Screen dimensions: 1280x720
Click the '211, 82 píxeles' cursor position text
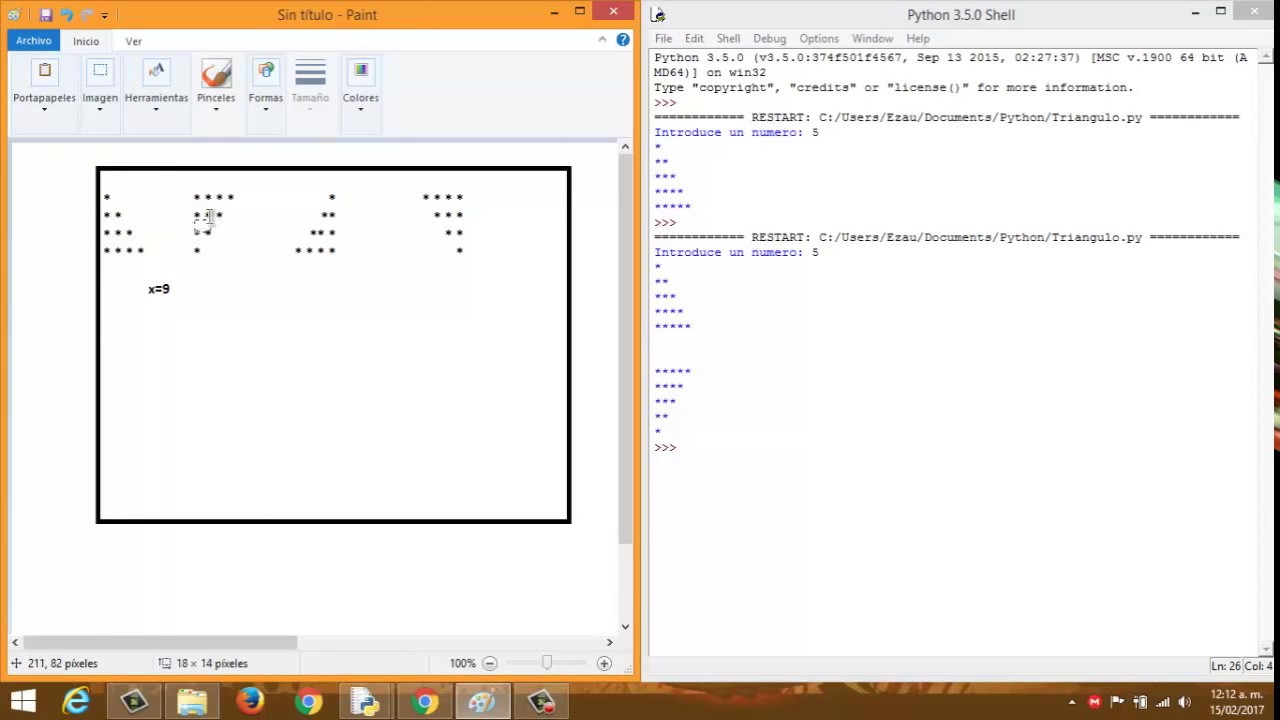pyautogui.click(x=62, y=663)
